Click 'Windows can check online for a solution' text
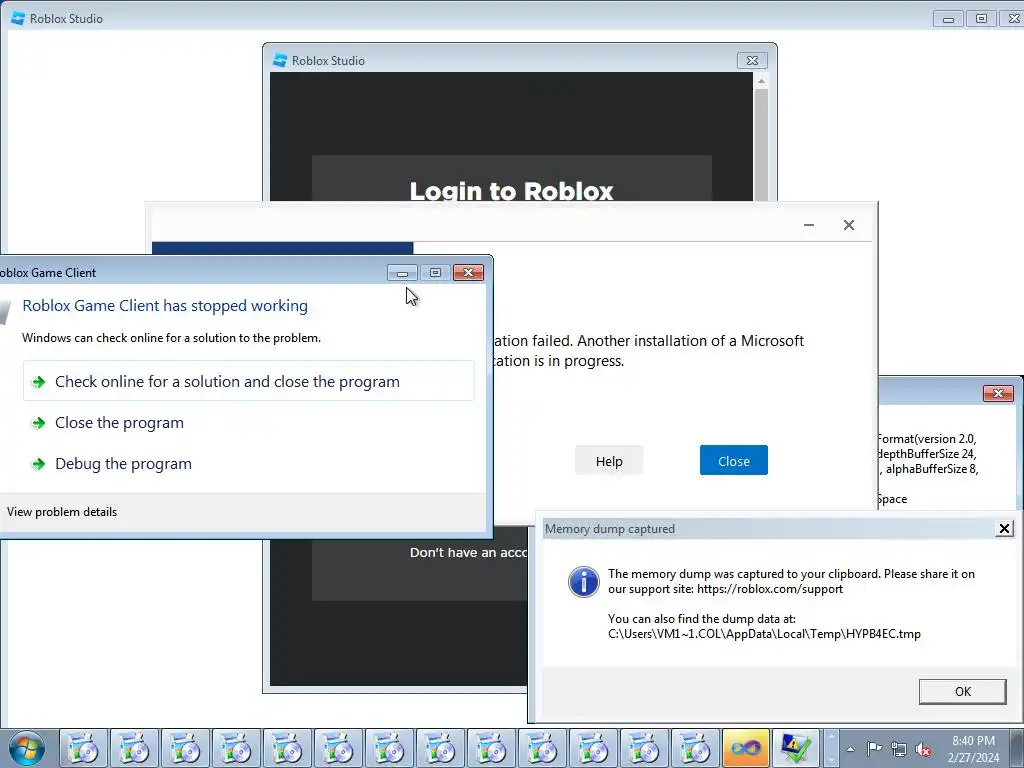 pyautogui.click(x=171, y=338)
